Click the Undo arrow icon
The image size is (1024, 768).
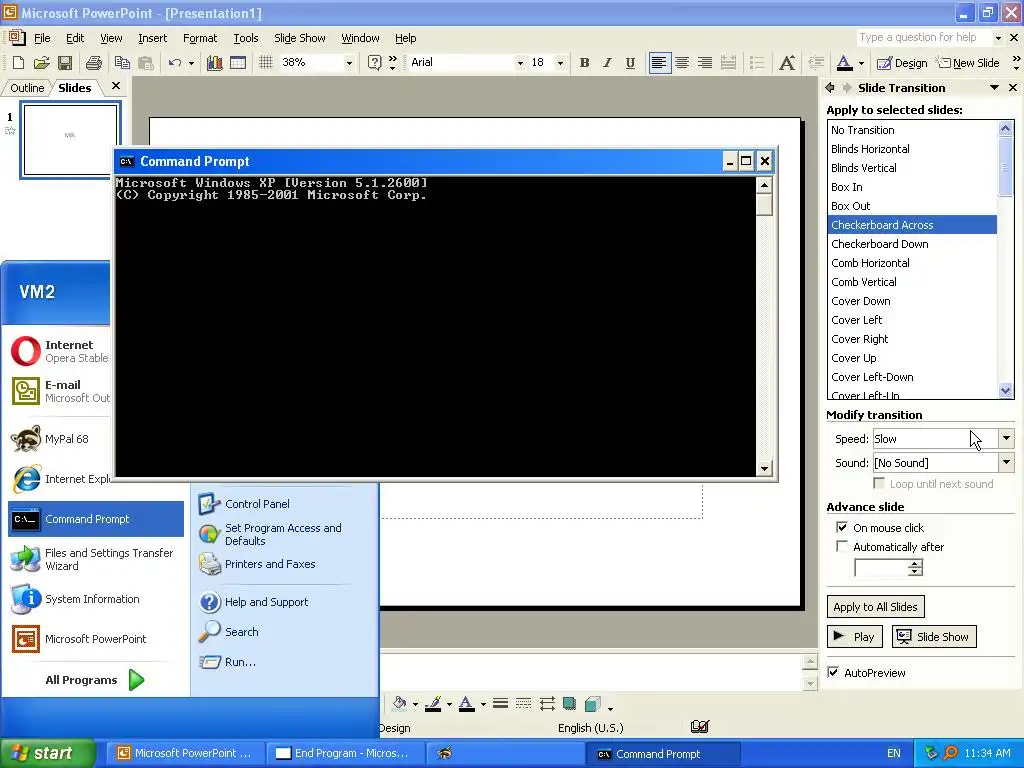(x=174, y=63)
